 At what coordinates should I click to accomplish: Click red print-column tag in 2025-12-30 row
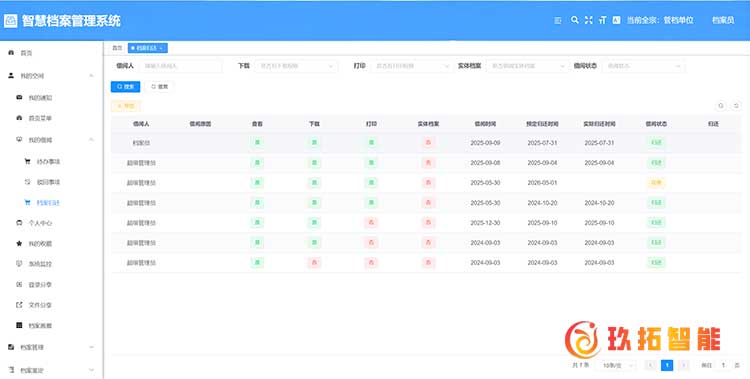pos(371,223)
